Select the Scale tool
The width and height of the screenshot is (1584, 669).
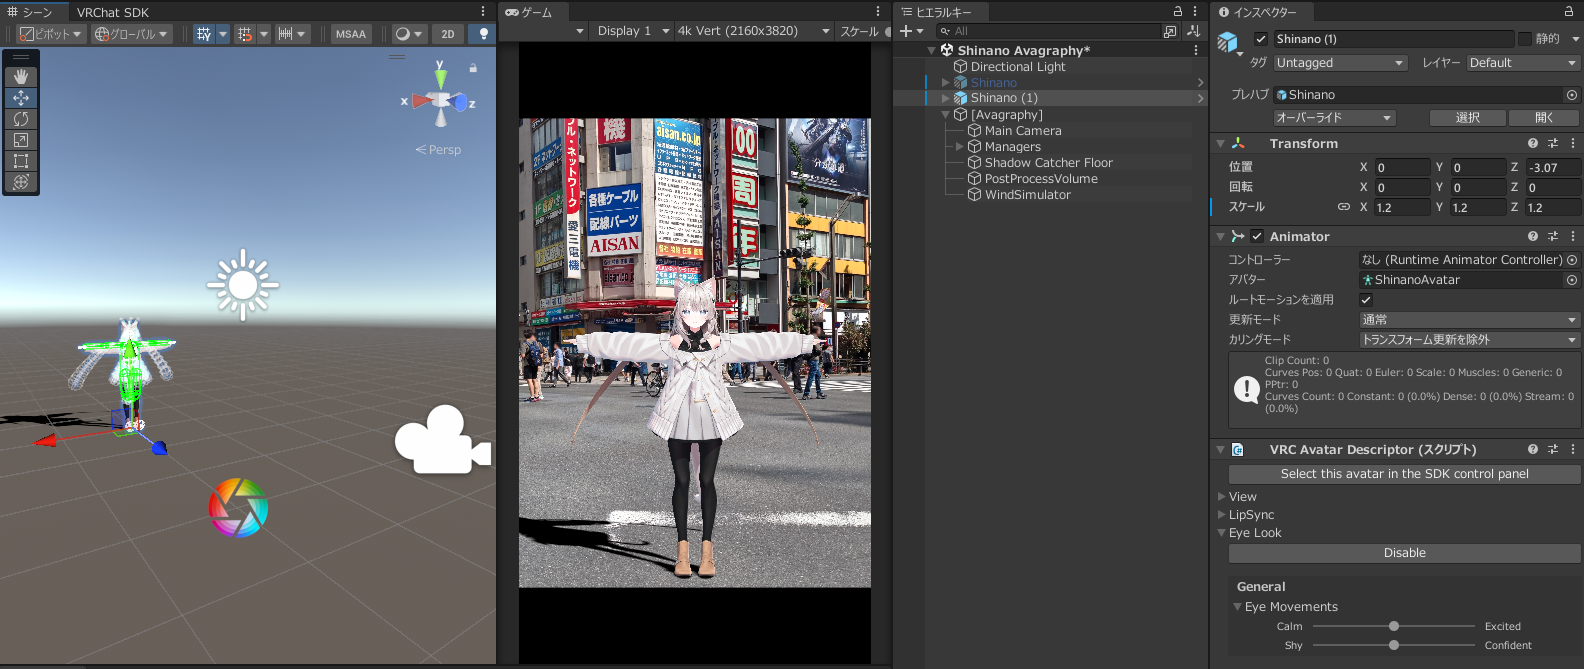(21, 140)
